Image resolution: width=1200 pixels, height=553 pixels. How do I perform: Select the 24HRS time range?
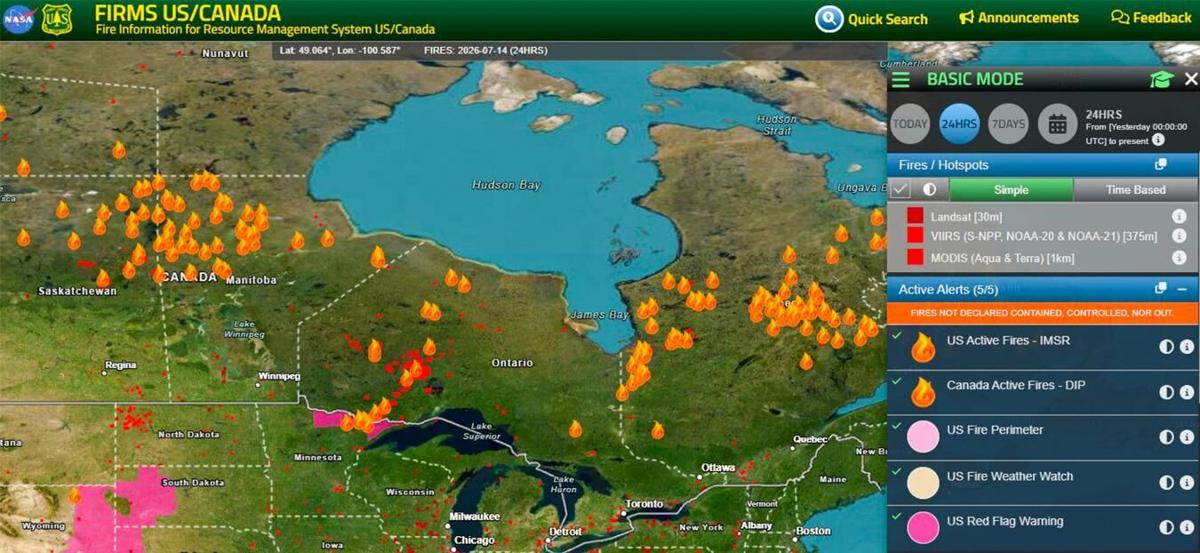[x=959, y=124]
